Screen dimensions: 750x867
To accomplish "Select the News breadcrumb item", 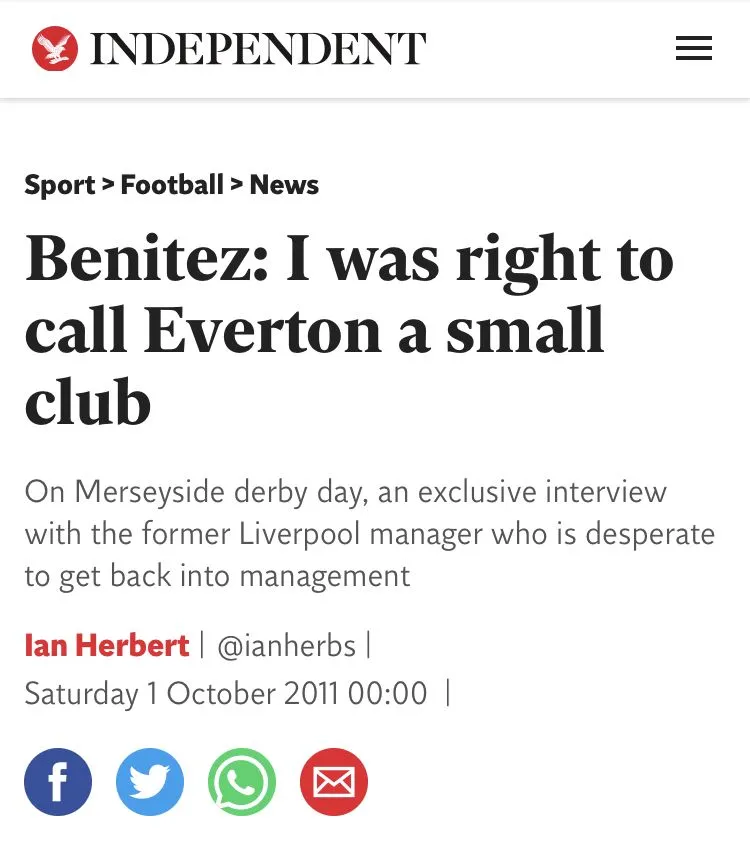I will [284, 185].
